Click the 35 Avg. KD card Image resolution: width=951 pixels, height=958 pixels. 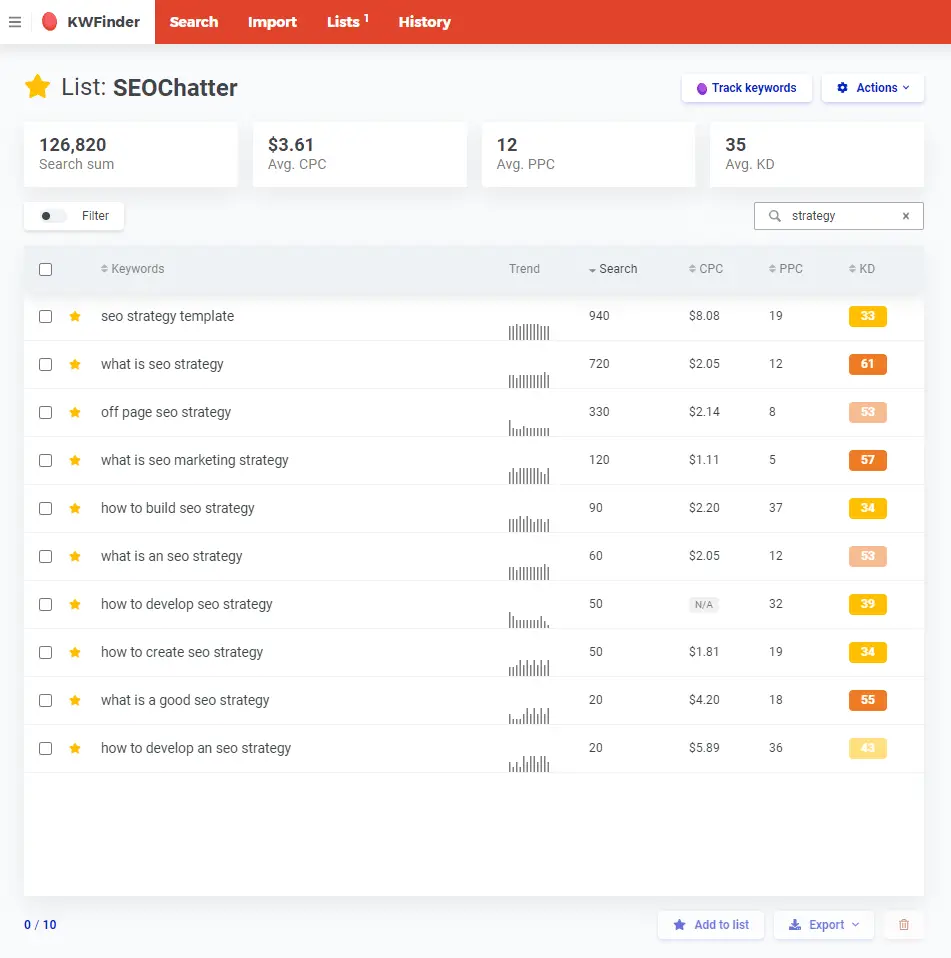coord(817,154)
